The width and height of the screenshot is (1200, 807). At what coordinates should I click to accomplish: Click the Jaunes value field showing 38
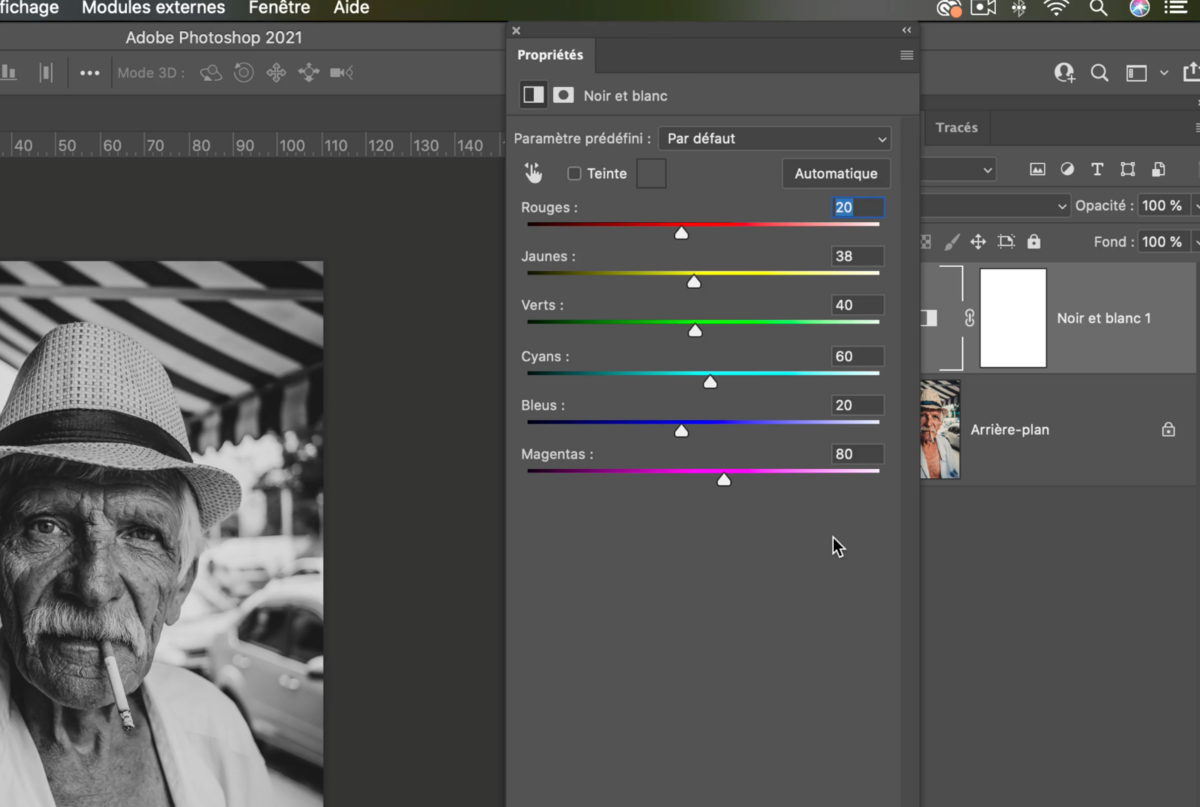pos(857,256)
